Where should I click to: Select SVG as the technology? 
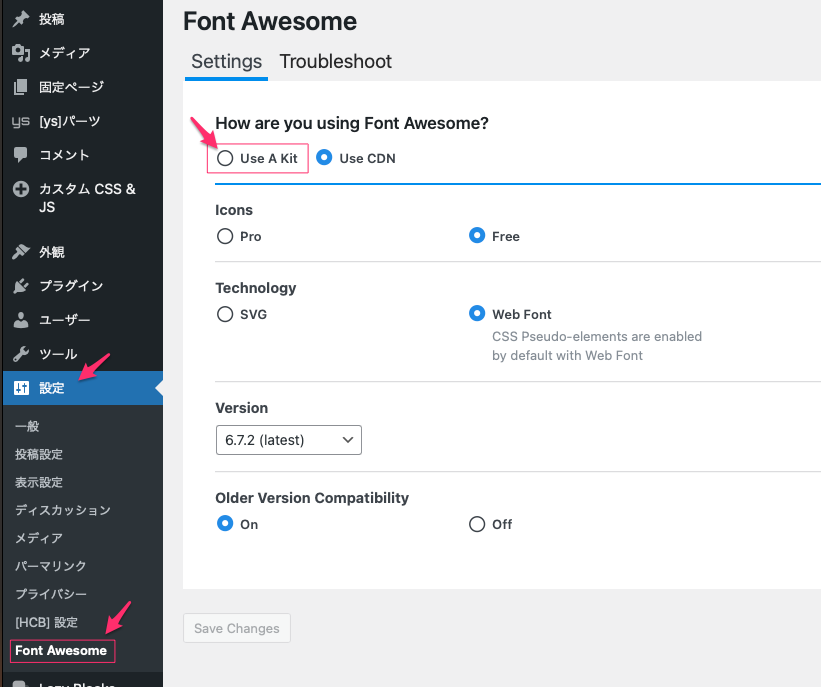coord(225,314)
